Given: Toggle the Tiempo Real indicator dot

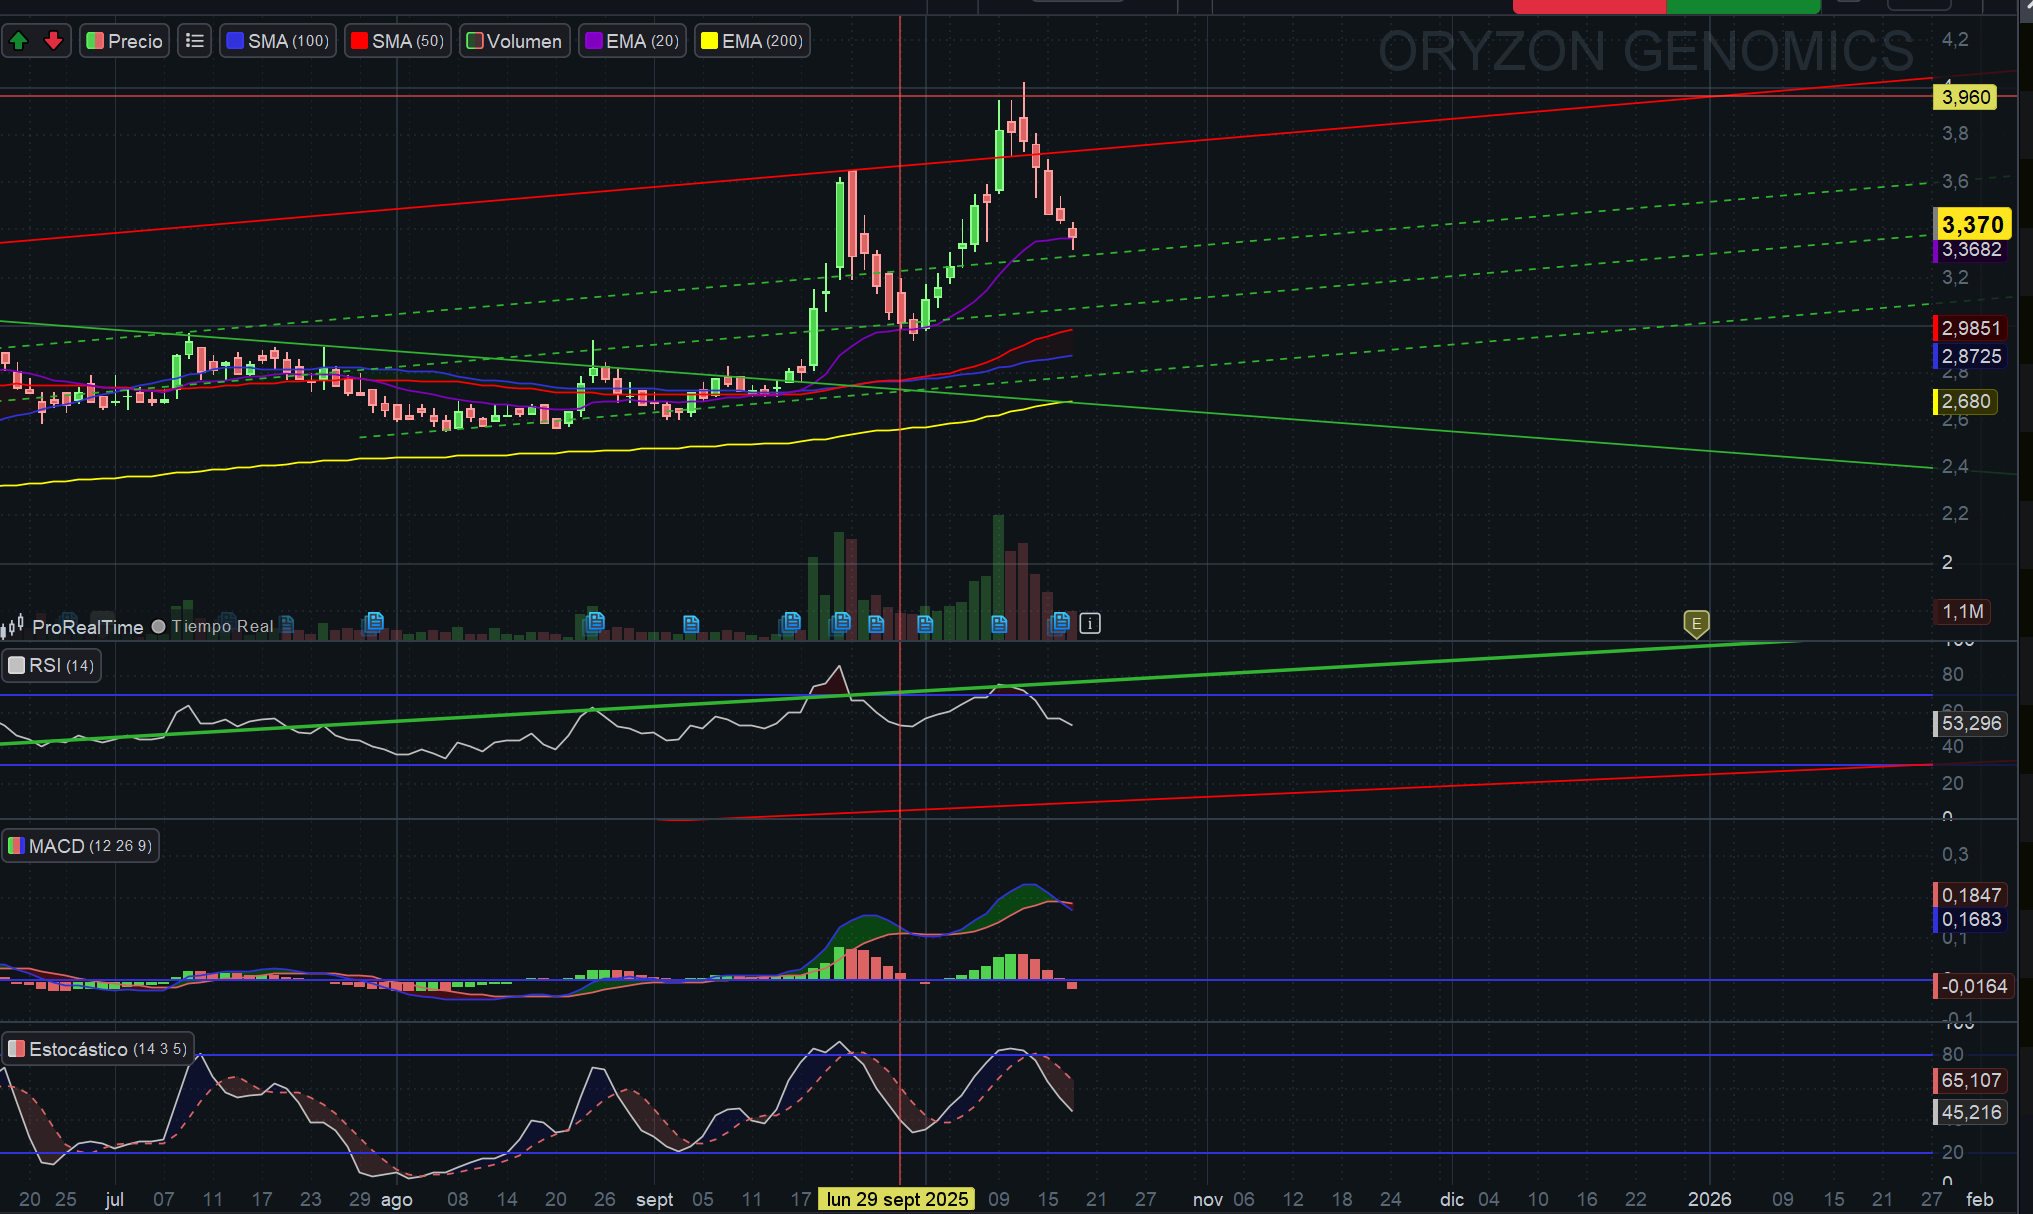Looking at the screenshot, I should 158,627.
